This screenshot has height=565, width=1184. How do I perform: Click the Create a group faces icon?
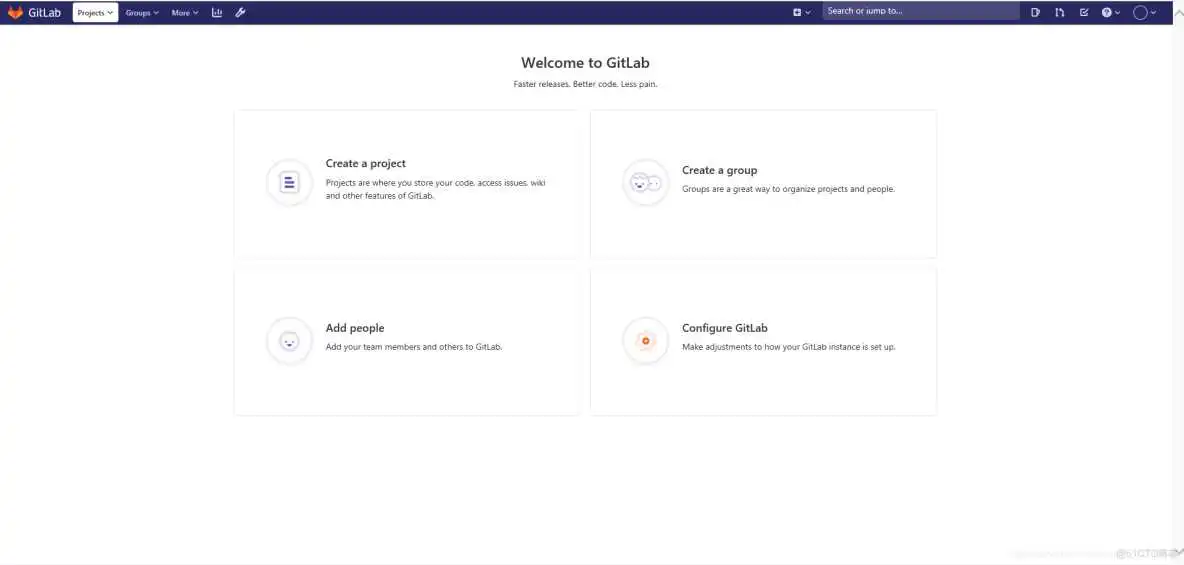pos(646,182)
